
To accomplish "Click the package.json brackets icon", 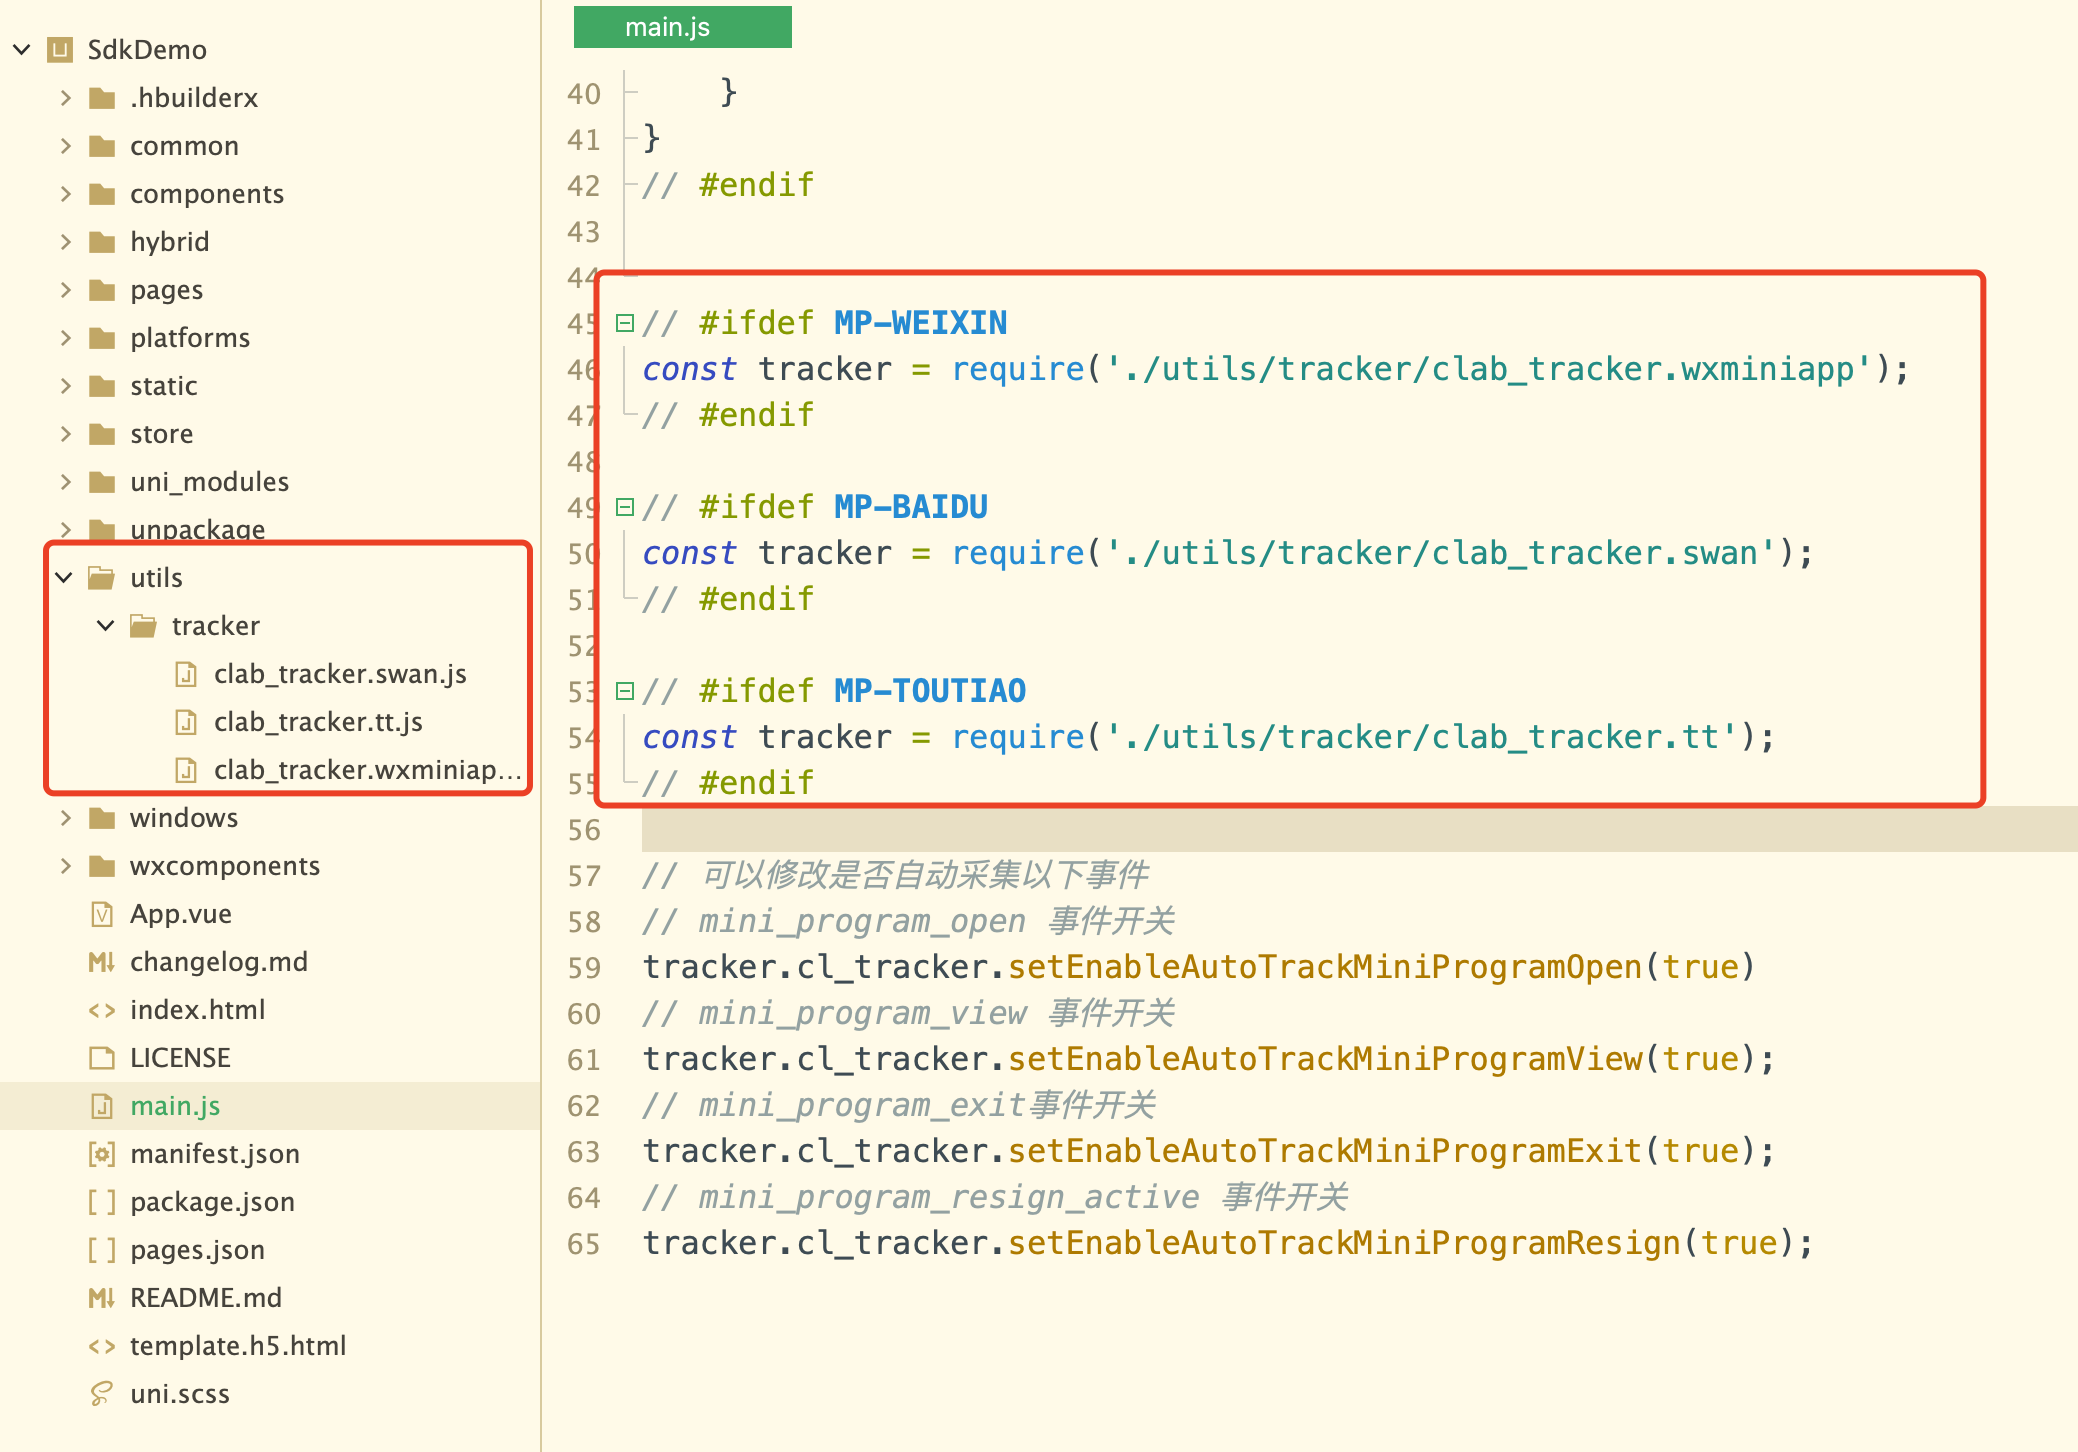I will (101, 1202).
